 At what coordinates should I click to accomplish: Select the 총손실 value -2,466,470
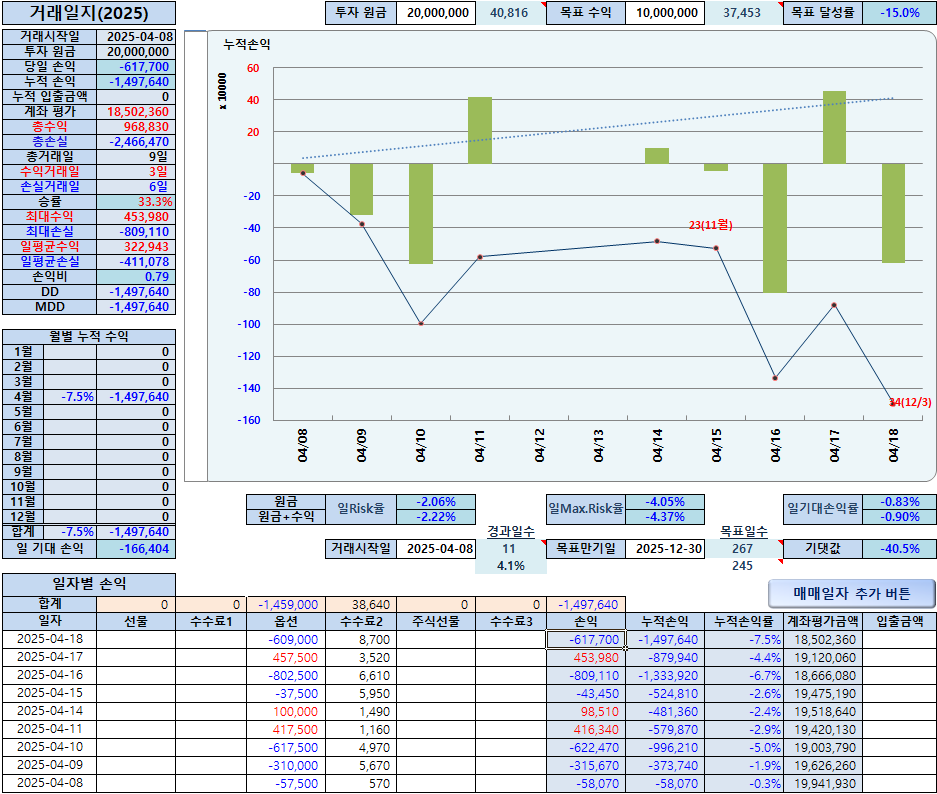point(136,142)
